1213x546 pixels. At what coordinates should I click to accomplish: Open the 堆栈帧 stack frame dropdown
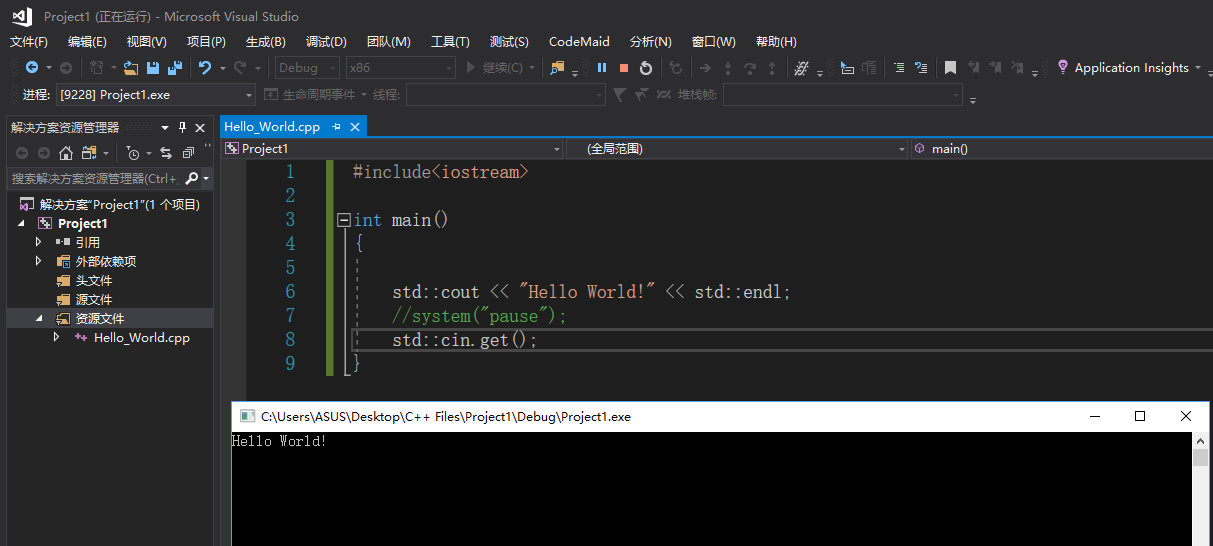(x=843, y=95)
